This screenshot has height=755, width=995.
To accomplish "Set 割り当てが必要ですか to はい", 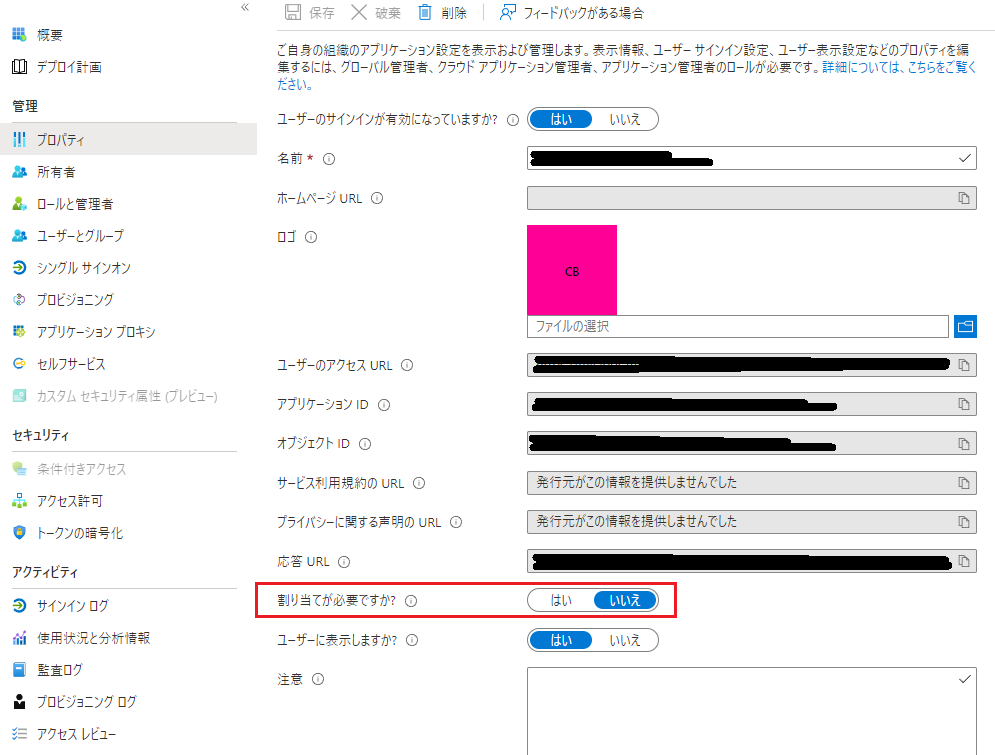I will pyautogui.click(x=561, y=600).
